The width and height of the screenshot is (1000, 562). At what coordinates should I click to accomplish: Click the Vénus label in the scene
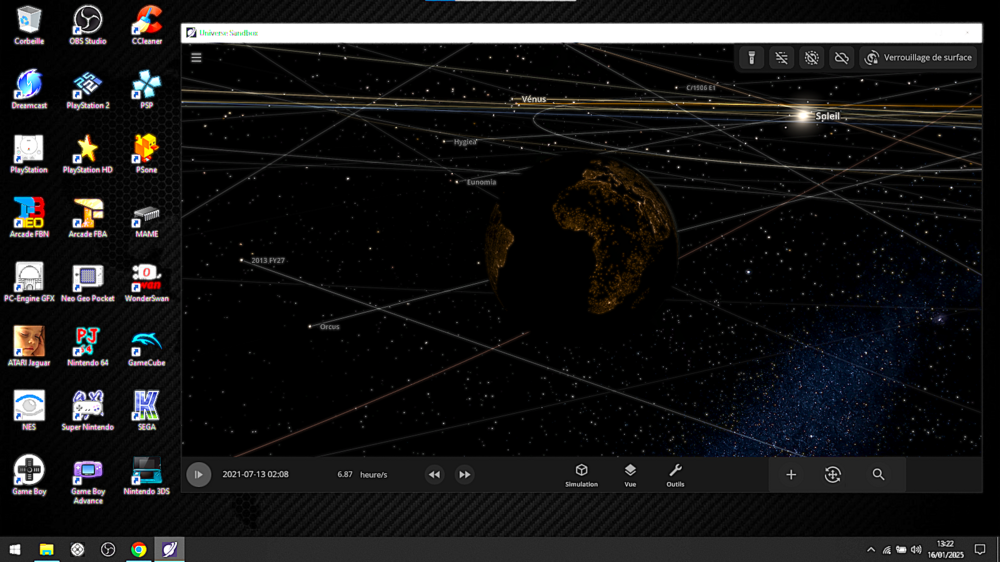(x=534, y=99)
